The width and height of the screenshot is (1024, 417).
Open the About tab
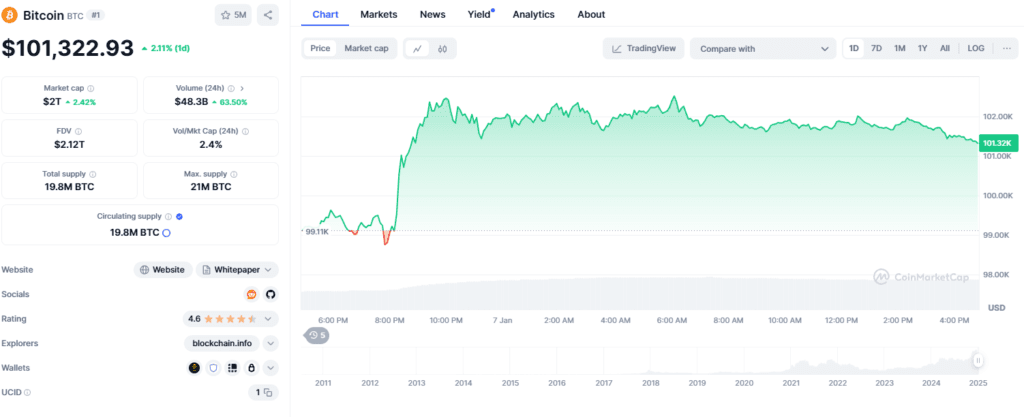pyautogui.click(x=591, y=14)
